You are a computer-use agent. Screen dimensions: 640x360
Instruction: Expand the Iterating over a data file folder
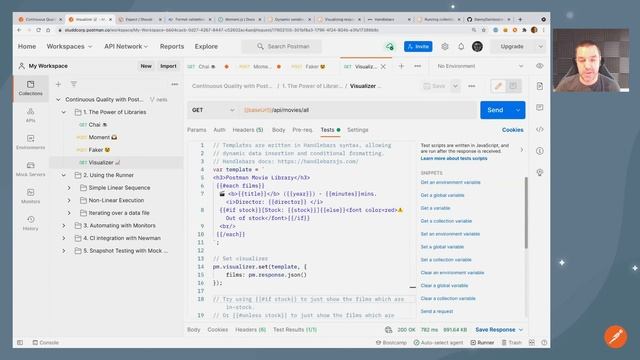click(x=69, y=213)
